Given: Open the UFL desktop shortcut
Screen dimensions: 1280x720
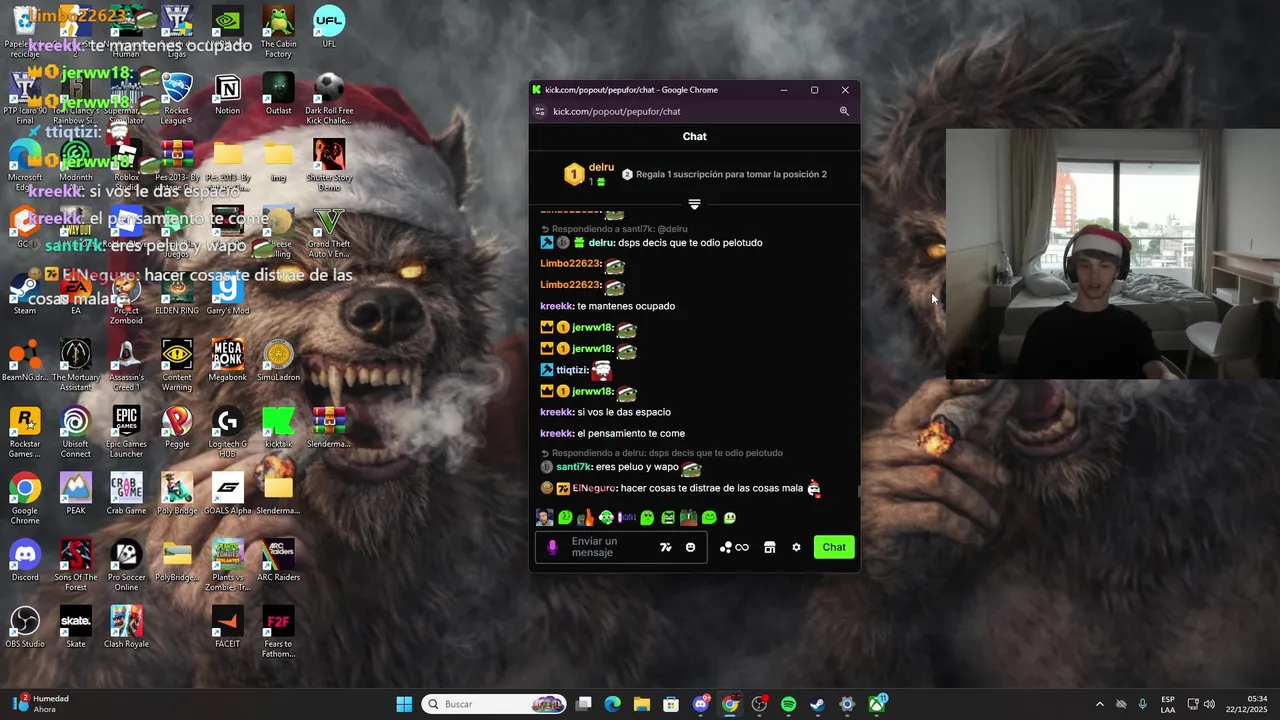Looking at the screenshot, I should pos(329,27).
